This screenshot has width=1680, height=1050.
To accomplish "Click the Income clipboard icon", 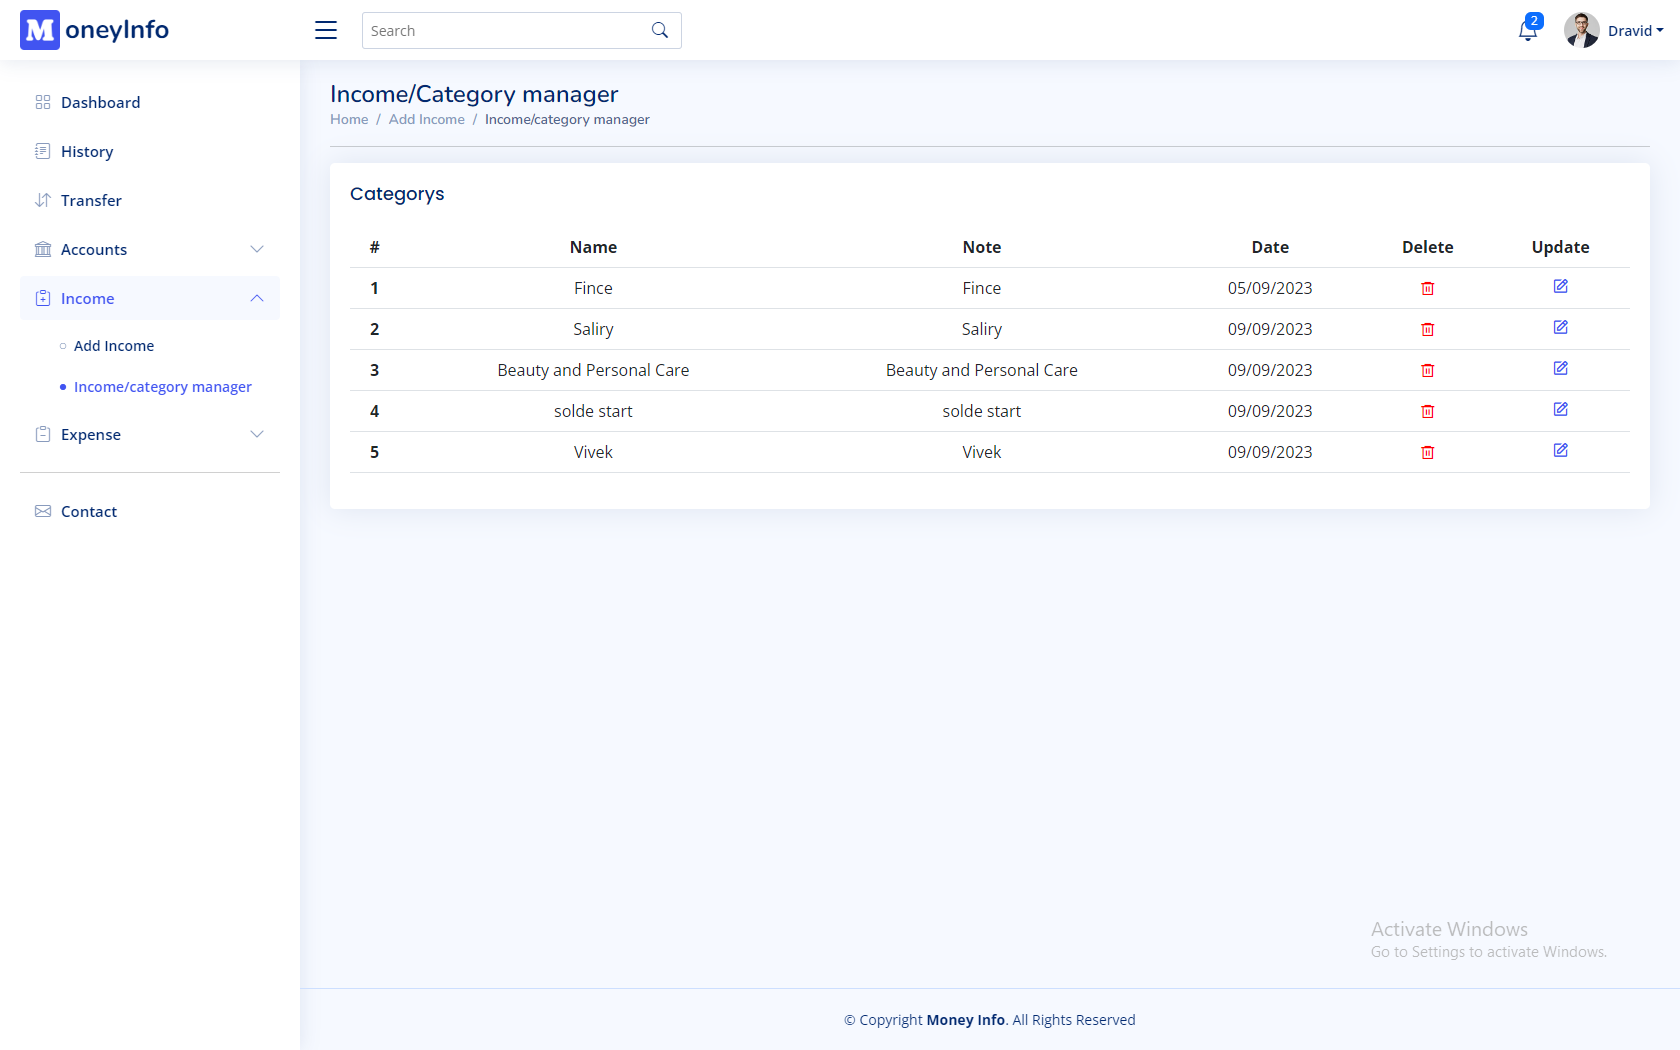I will click(x=43, y=298).
